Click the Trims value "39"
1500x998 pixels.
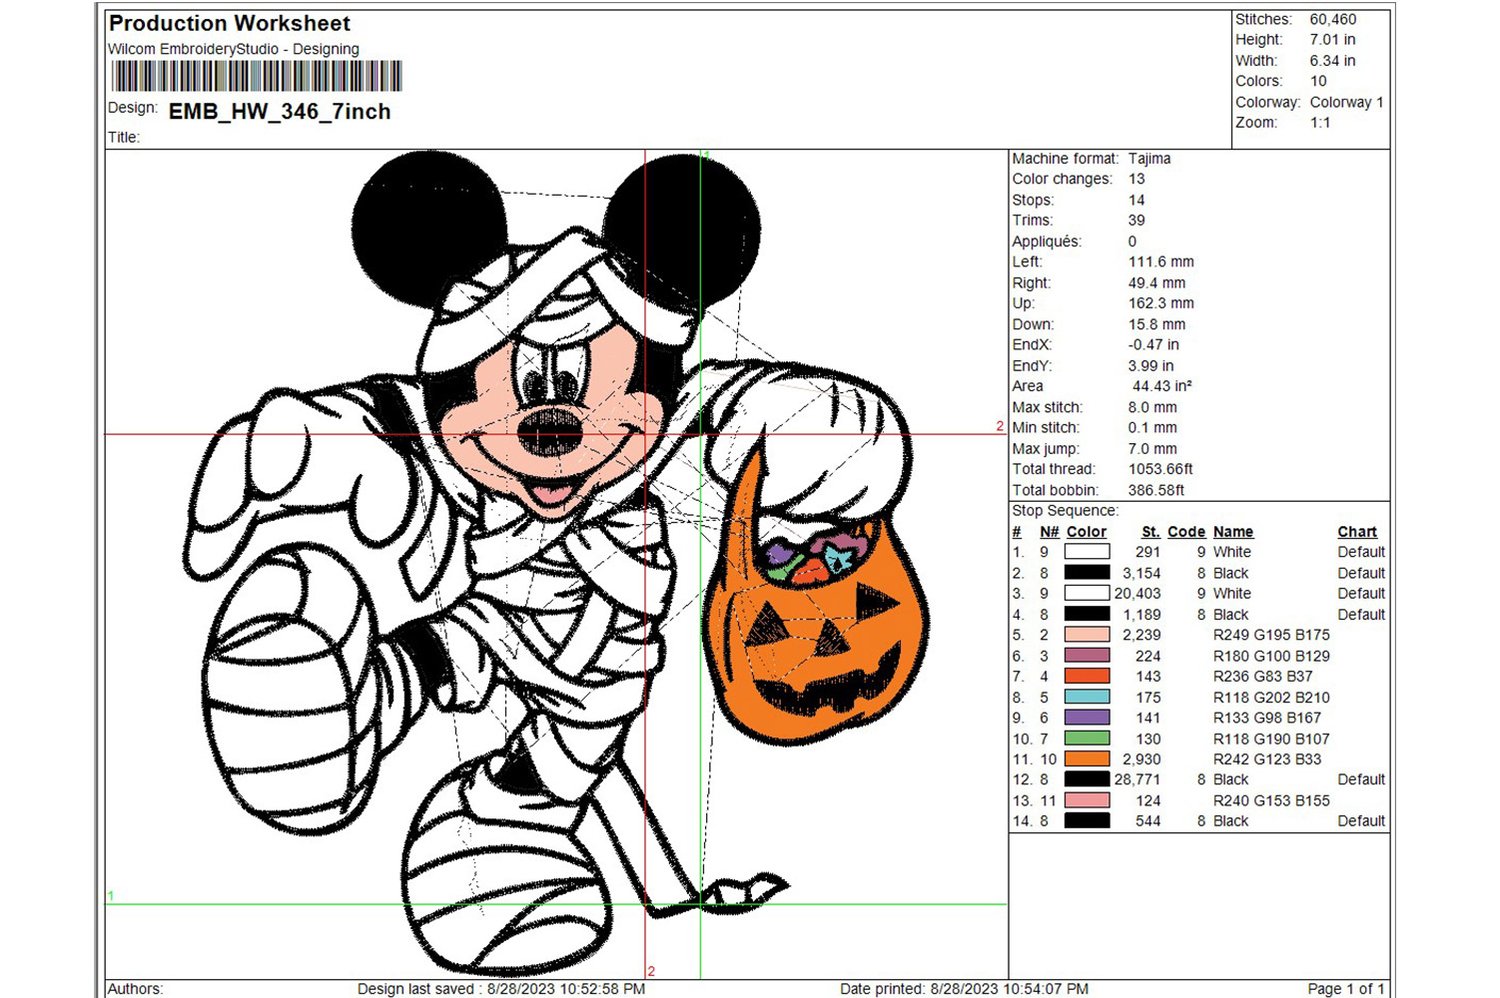[1137, 220]
